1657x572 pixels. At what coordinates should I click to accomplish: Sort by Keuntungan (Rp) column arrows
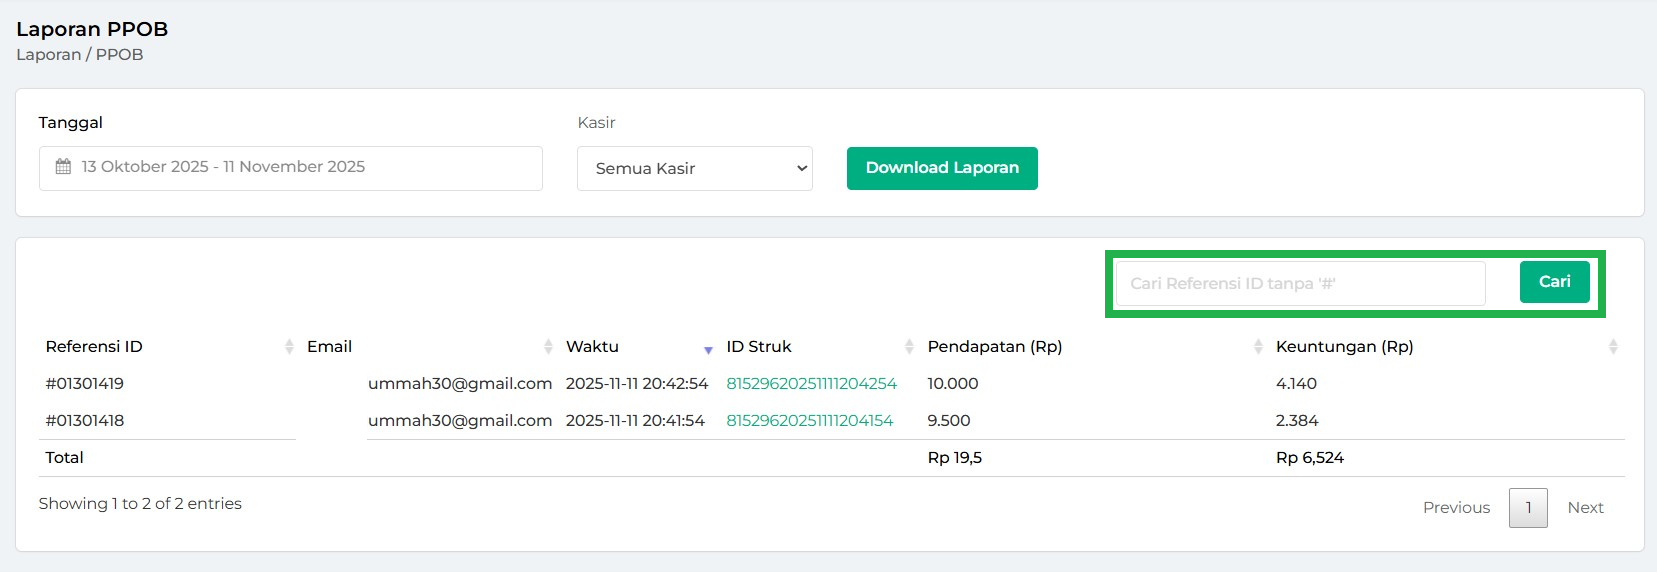(x=1613, y=347)
